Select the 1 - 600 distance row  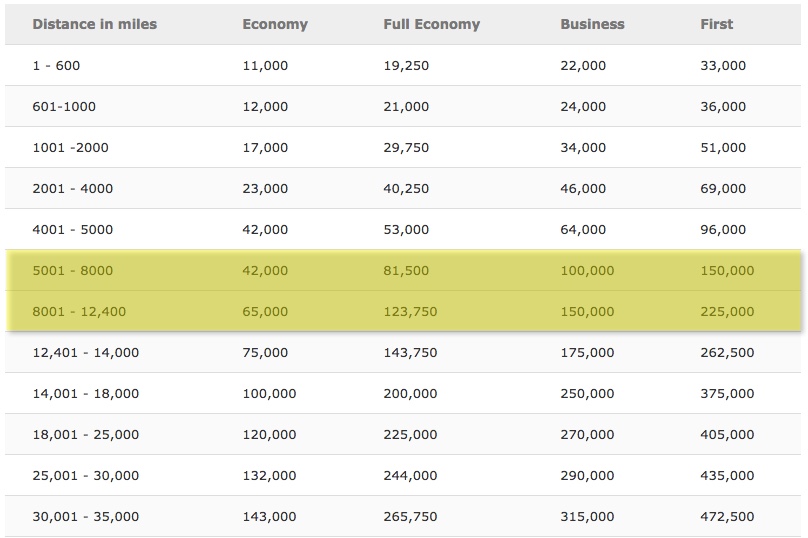[403, 65]
